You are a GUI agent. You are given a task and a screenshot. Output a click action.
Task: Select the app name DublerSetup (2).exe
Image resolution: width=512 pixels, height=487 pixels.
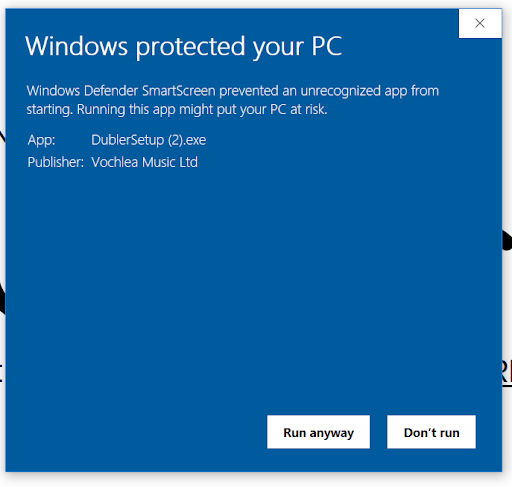[x=149, y=140]
